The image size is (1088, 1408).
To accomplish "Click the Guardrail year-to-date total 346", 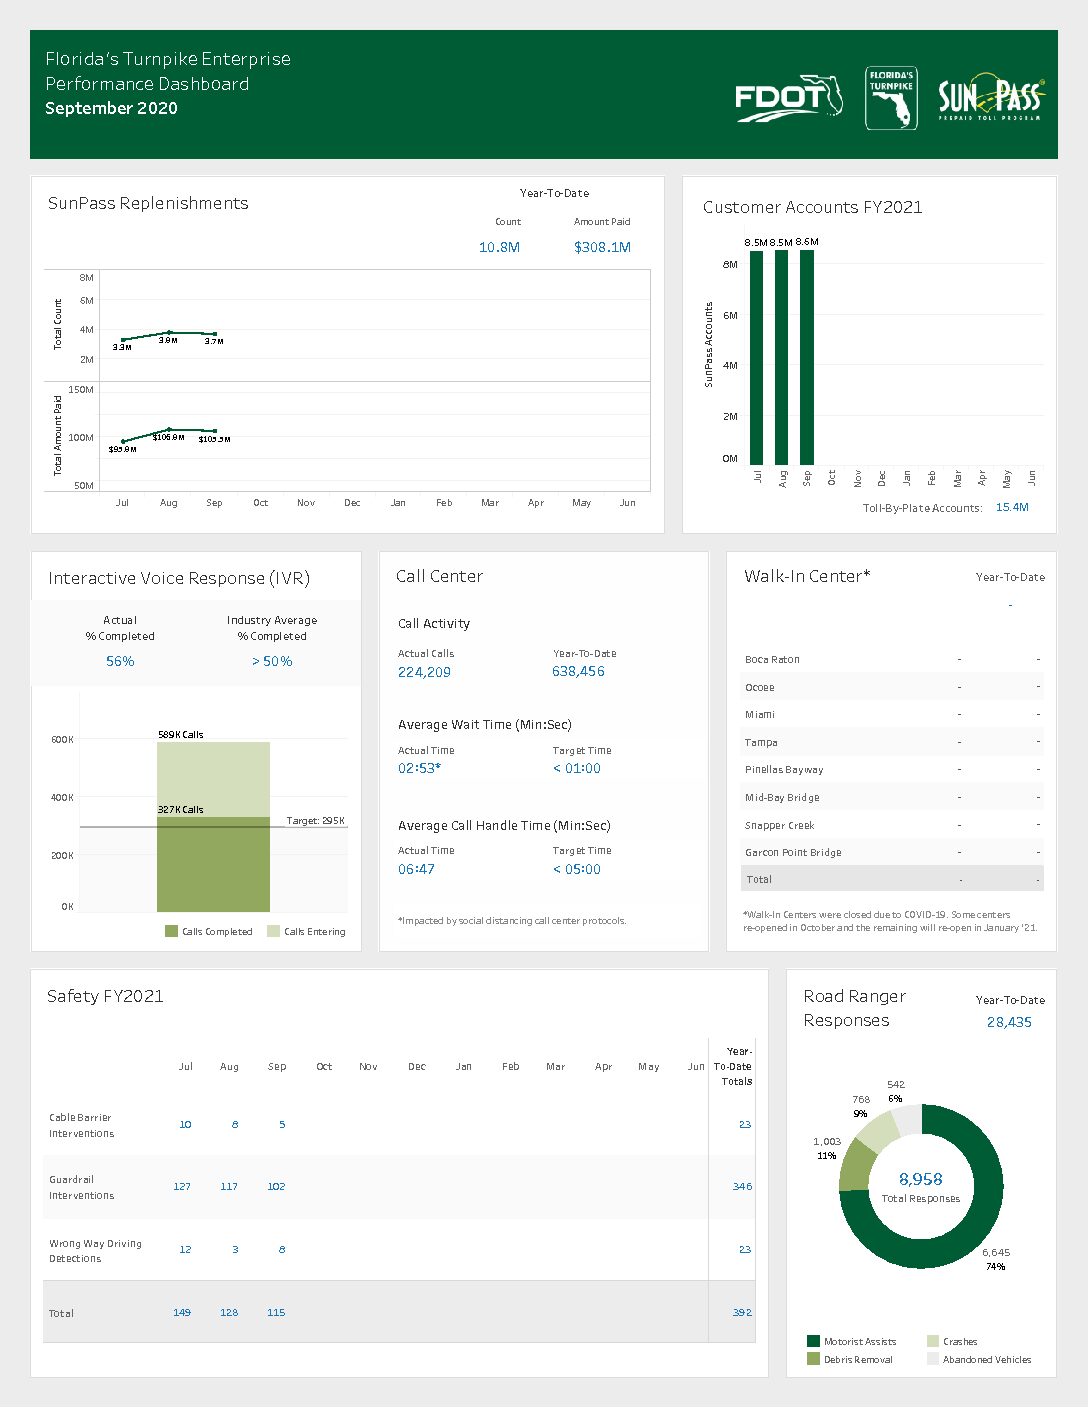I will [x=742, y=1186].
